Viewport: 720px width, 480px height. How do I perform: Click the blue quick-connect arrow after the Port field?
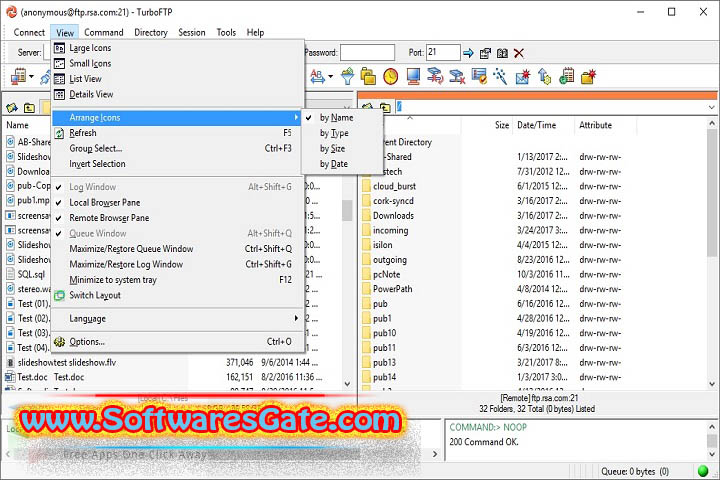(468, 53)
